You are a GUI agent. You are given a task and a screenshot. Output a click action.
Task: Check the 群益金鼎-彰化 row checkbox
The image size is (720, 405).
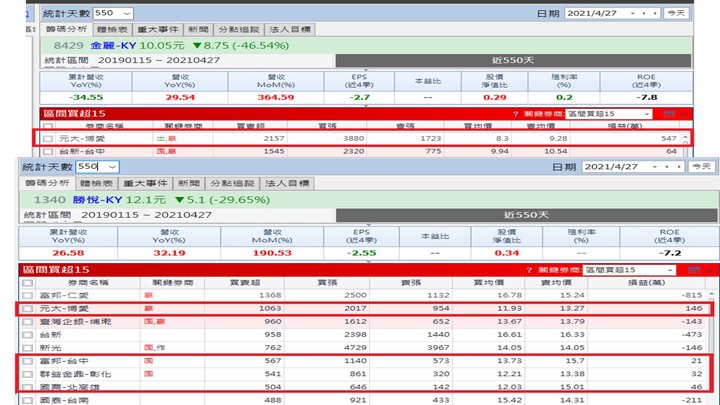(27, 374)
